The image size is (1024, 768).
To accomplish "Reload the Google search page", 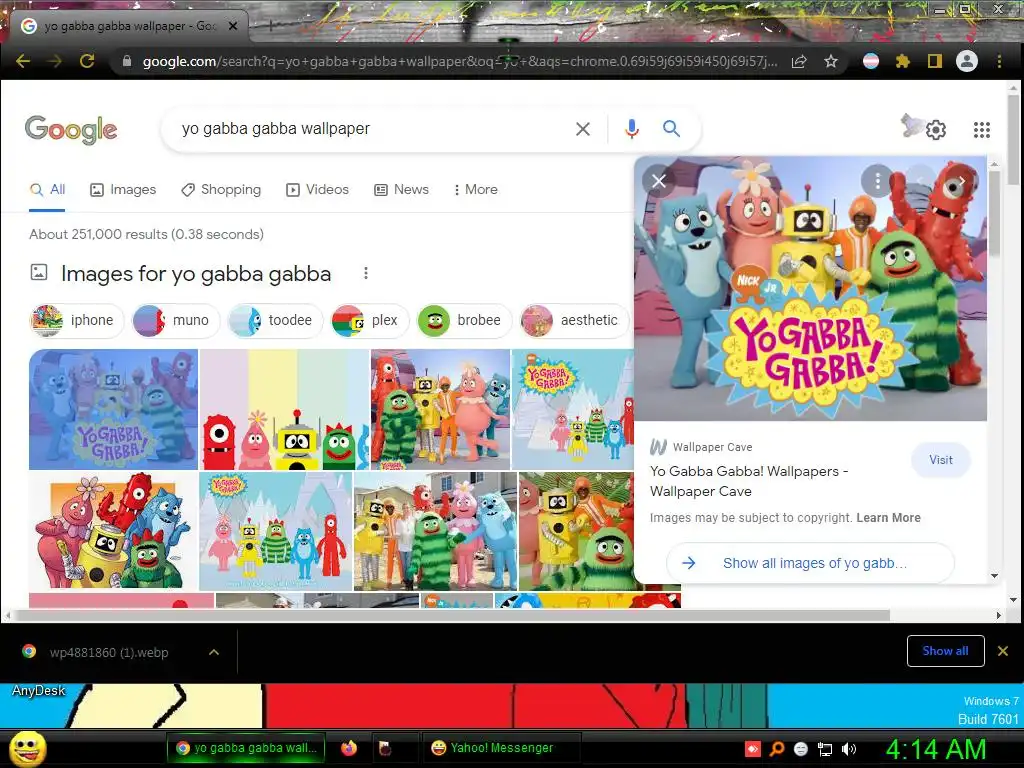I will click(87, 61).
